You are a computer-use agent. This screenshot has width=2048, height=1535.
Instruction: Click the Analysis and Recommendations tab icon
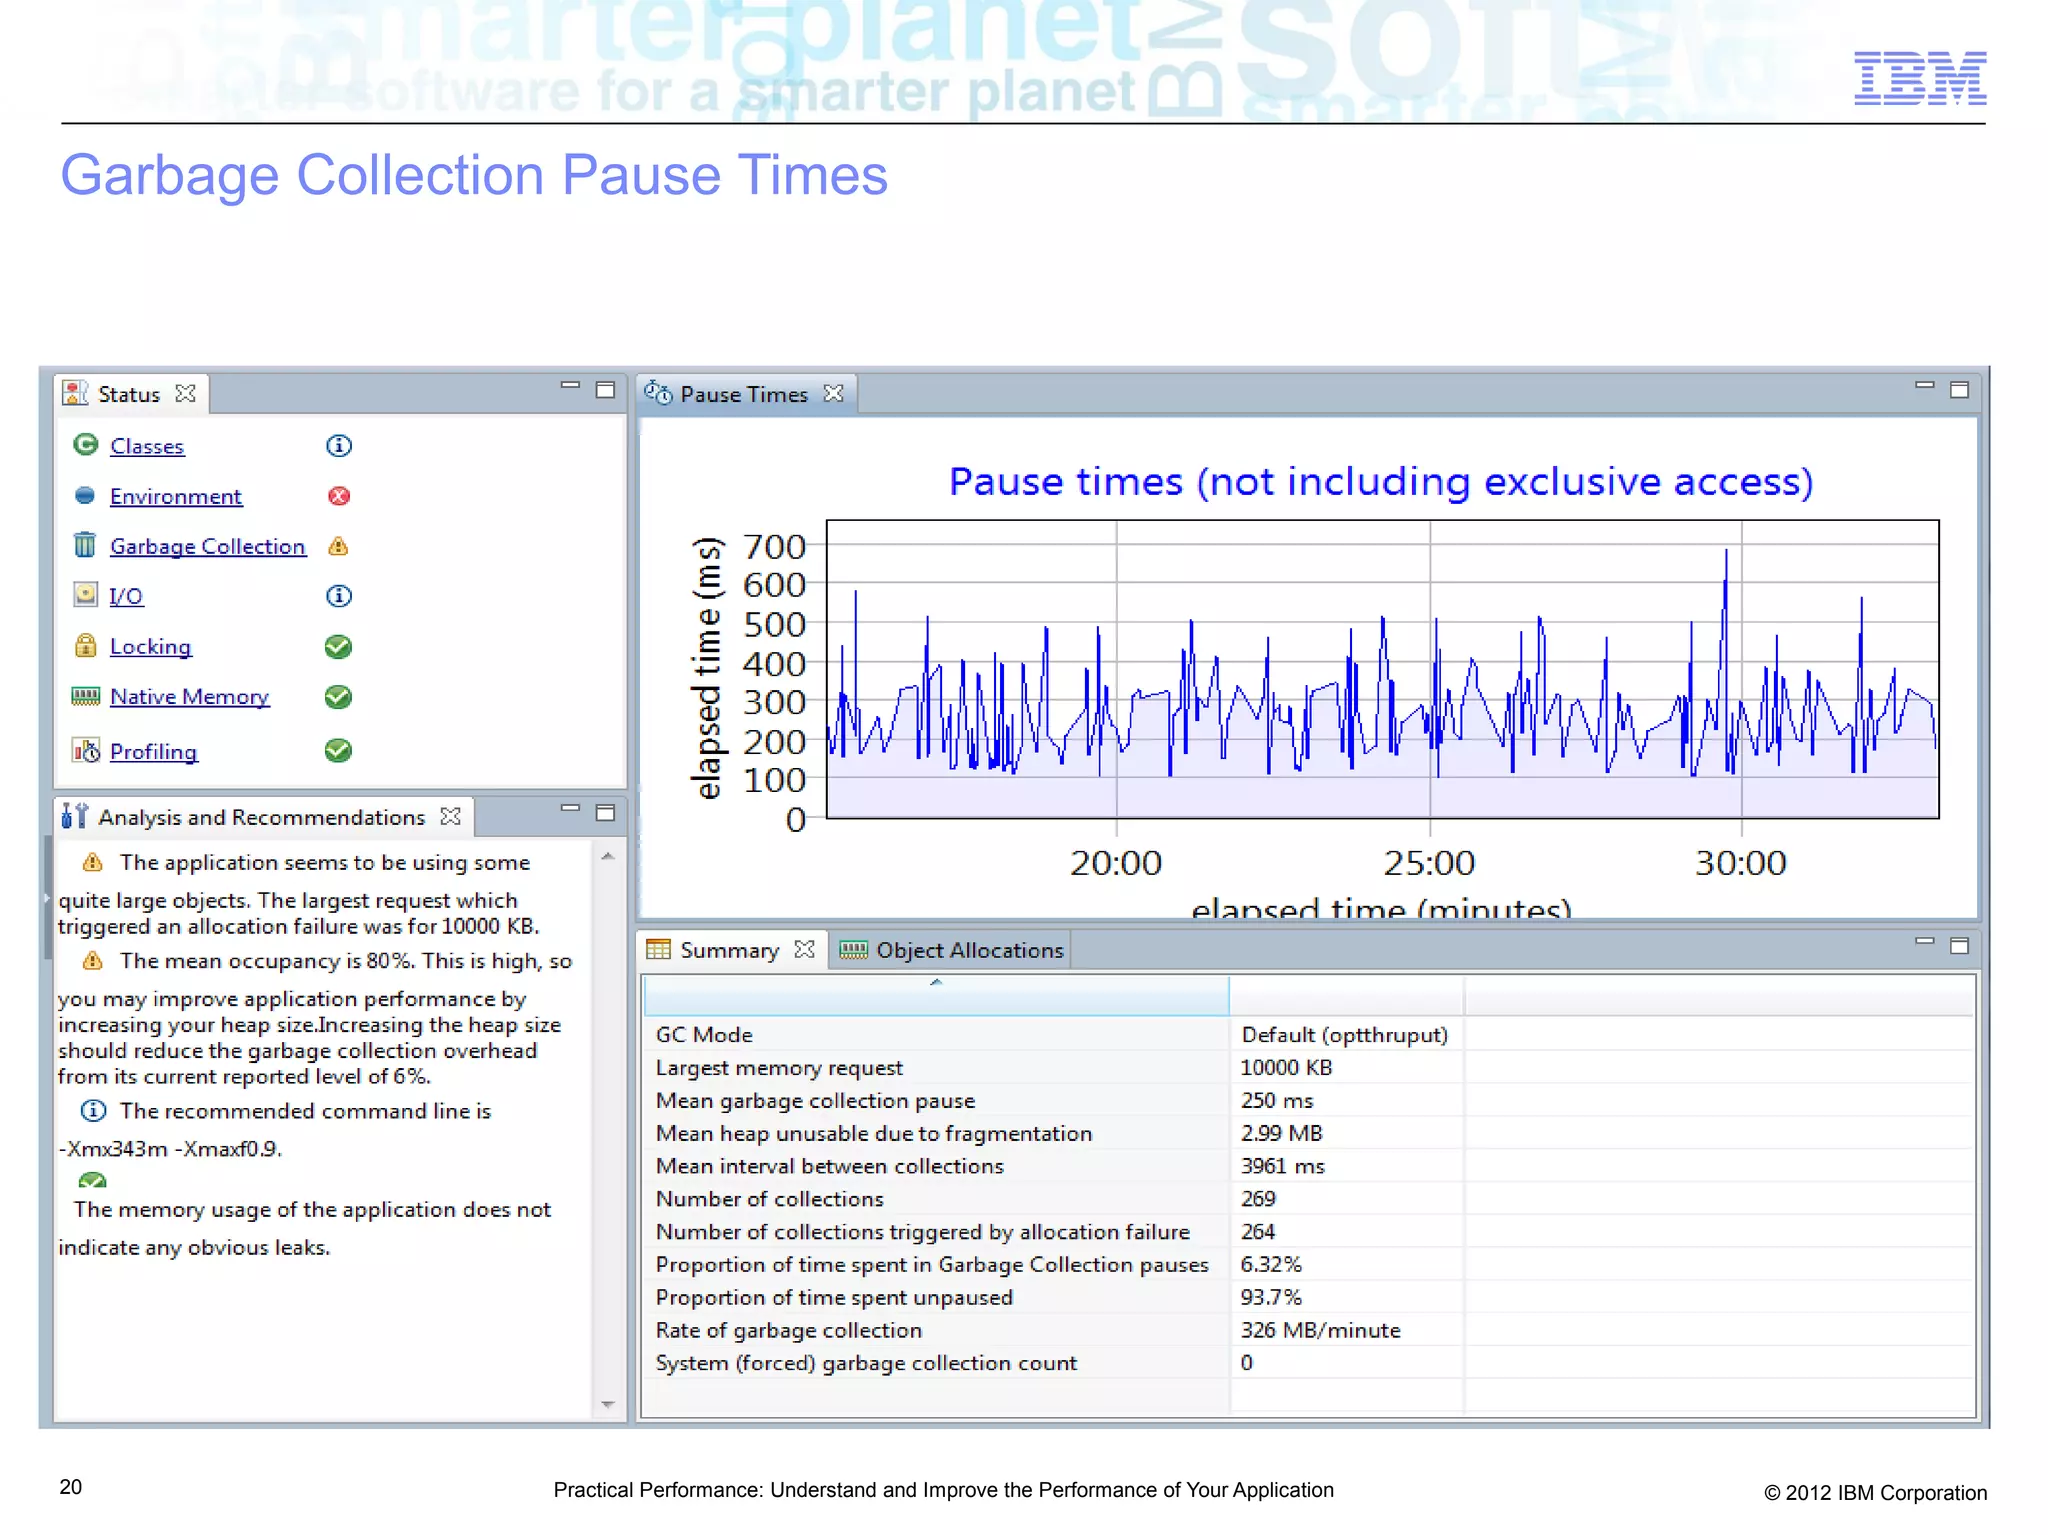tap(75, 816)
